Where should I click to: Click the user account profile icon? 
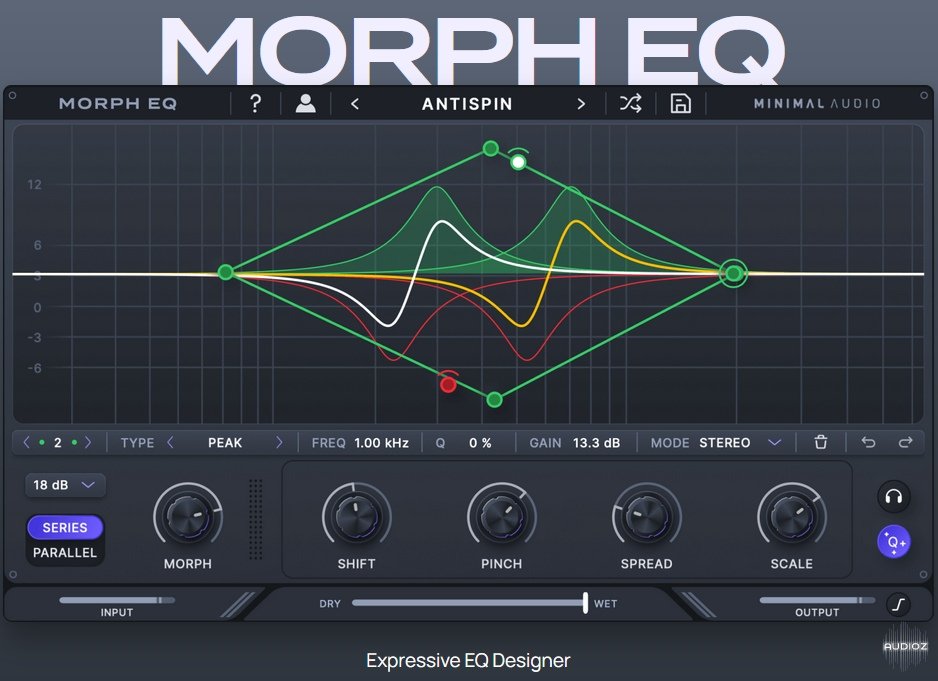(x=306, y=104)
